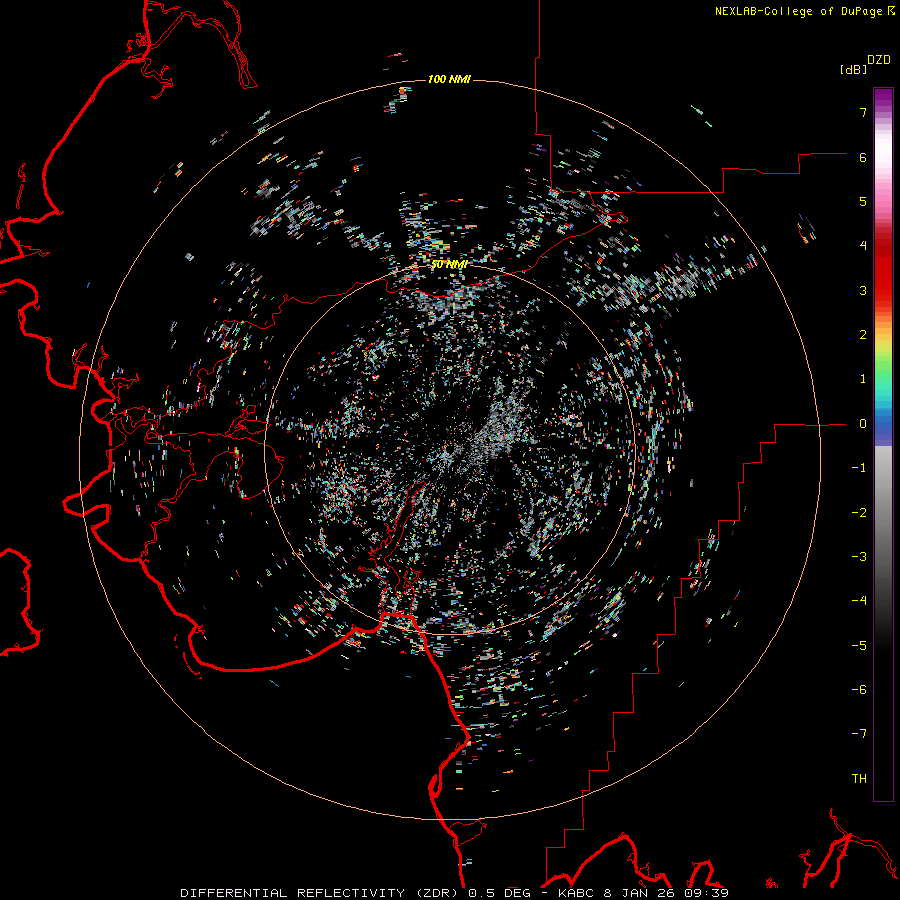This screenshot has width=900, height=900.
Task: Click the 4 value on the color scale
Action: pos(863,246)
